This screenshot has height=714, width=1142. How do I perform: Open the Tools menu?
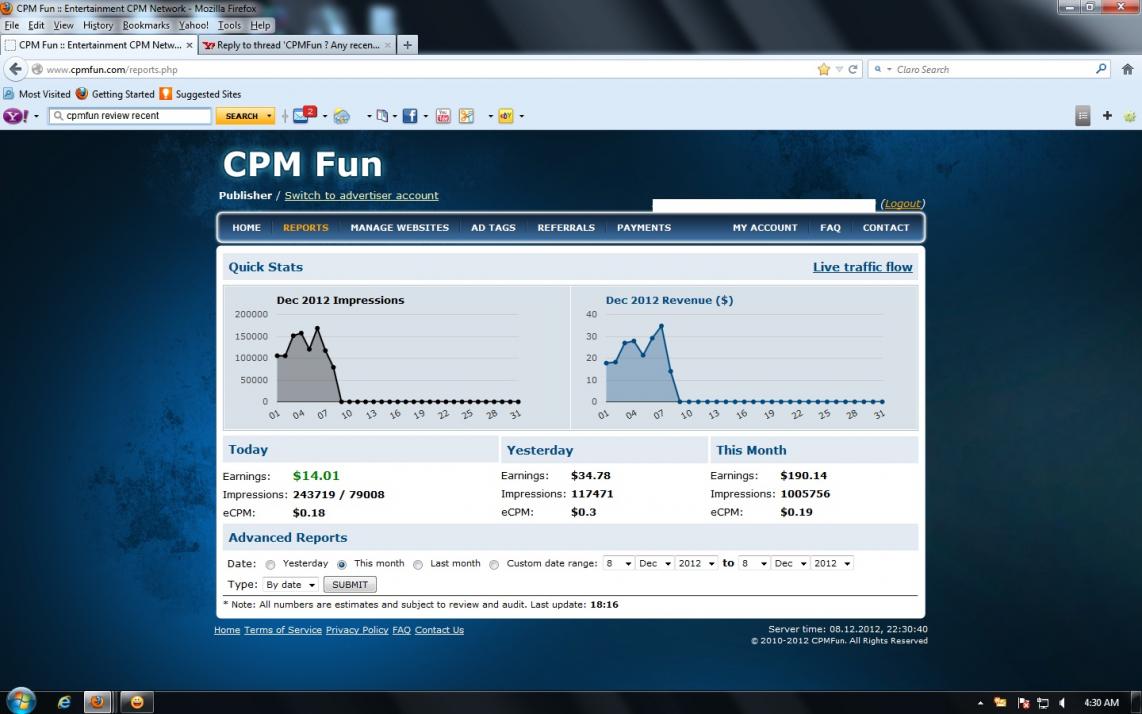[x=229, y=25]
